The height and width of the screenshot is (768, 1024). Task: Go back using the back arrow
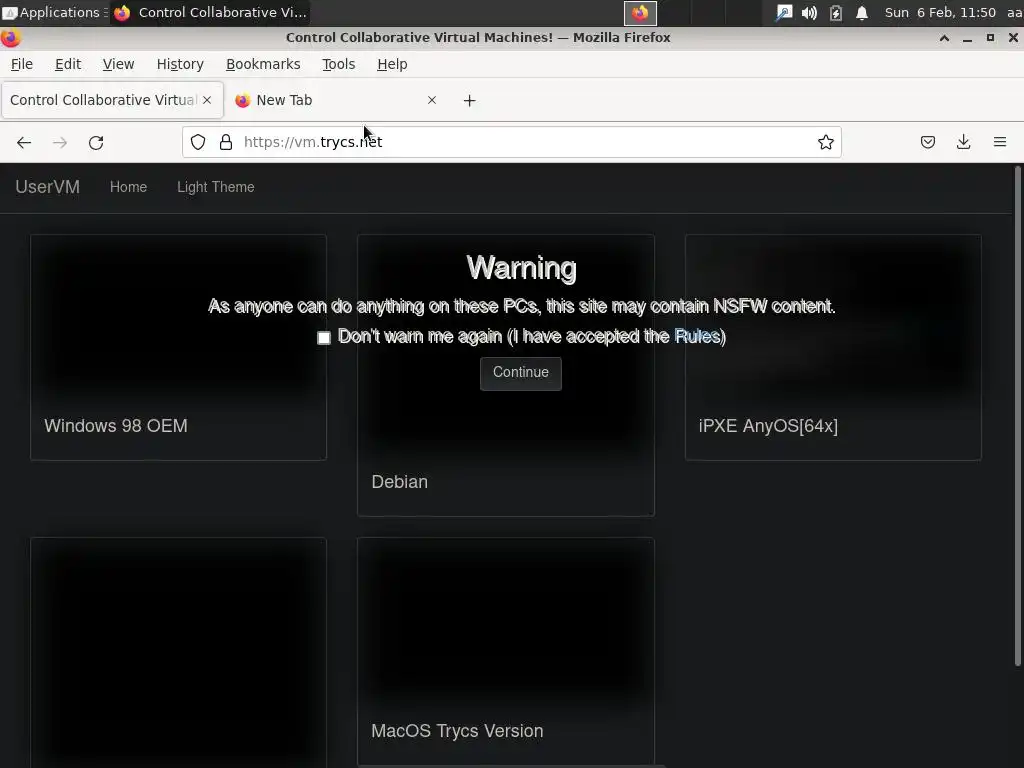pos(24,142)
